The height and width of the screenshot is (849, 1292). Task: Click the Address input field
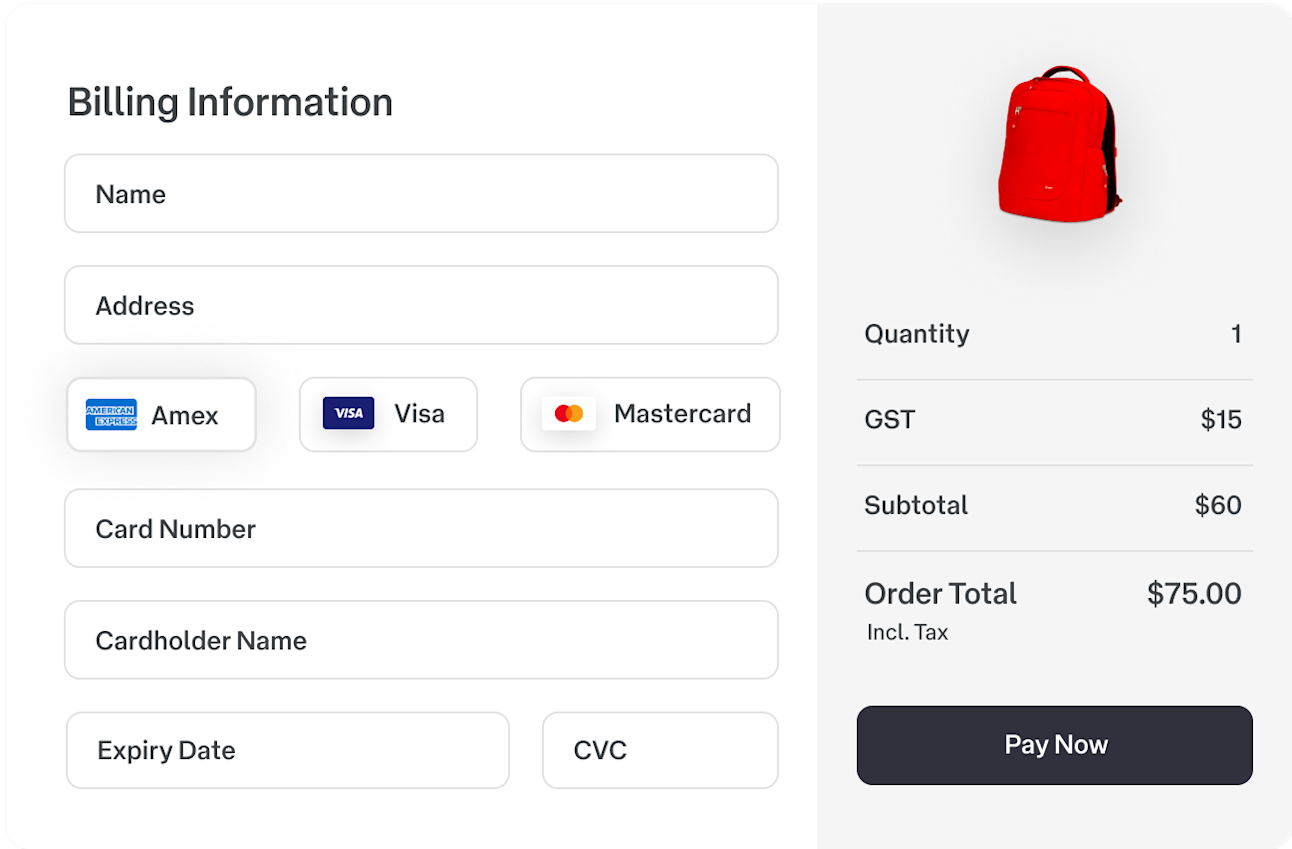(421, 305)
